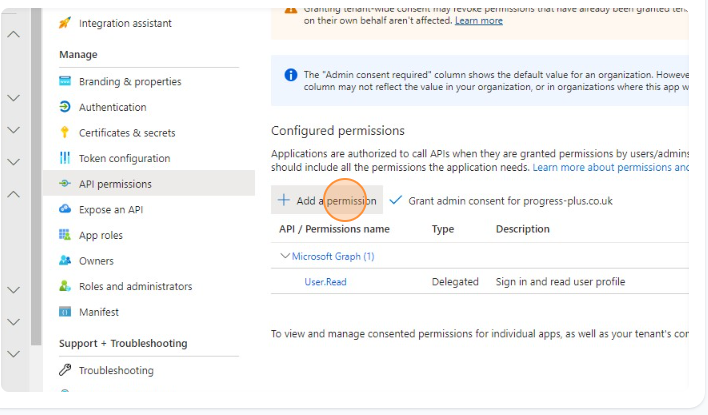Viewport: 708px width, 415px height.
Task: Collapse the top left pane chevron
Action: pyautogui.click(x=14, y=35)
